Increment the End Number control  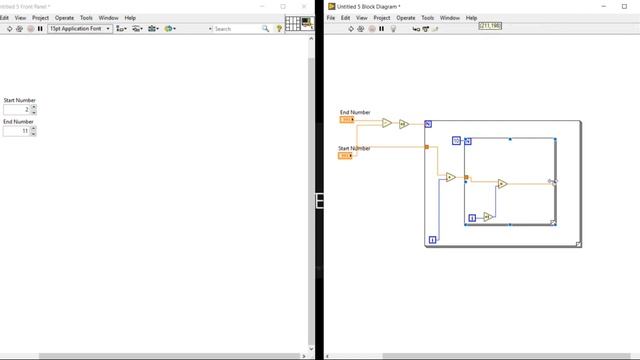33,129
